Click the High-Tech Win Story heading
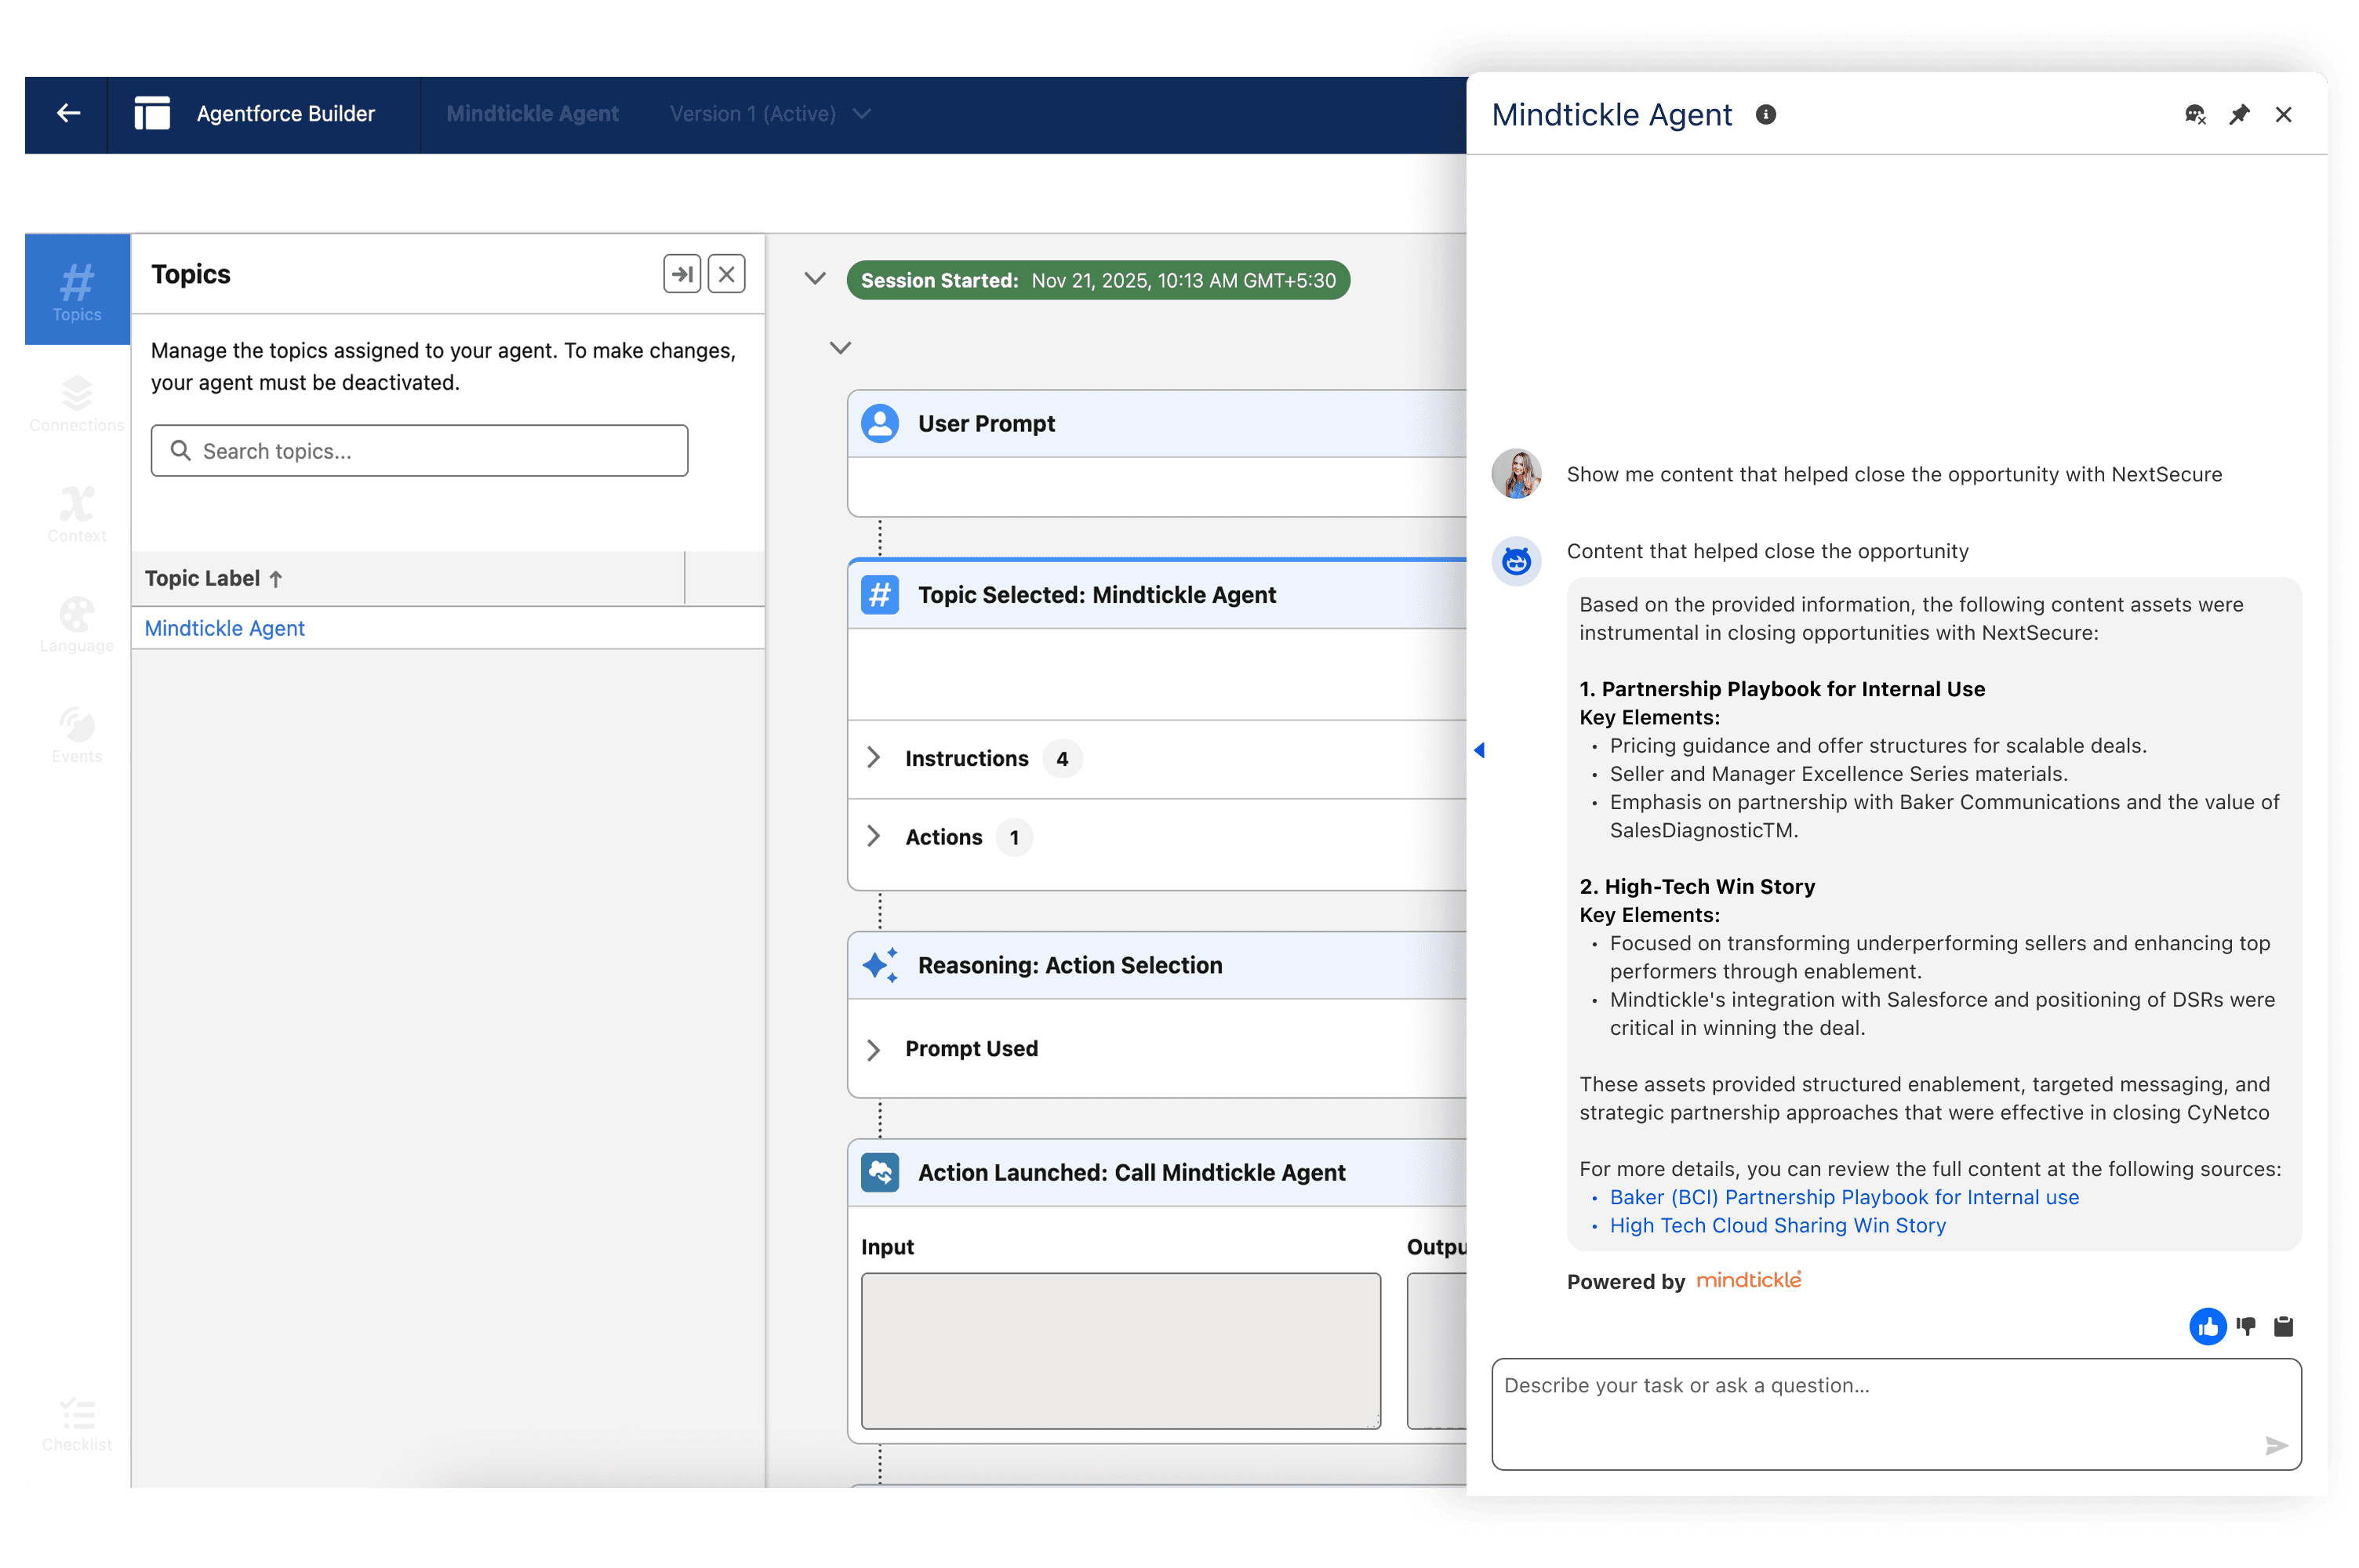Viewport: 2359px width, 1568px height. (1696, 886)
